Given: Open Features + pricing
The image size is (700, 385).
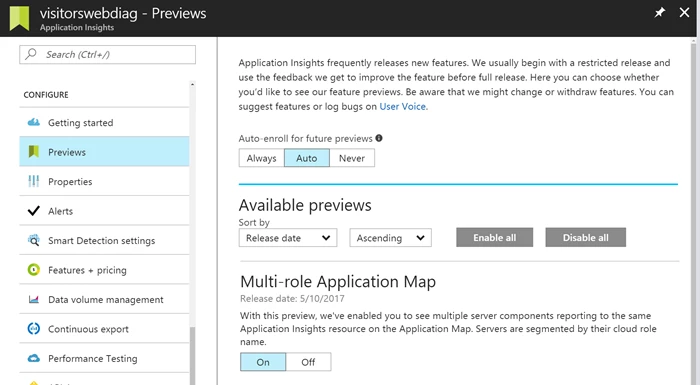Looking at the screenshot, I should click(x=104, y=270).
